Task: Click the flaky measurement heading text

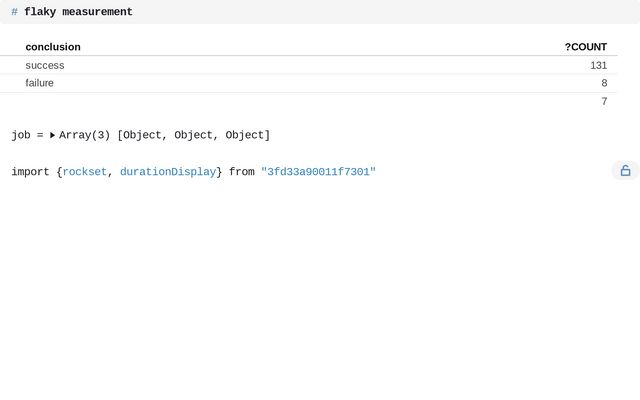Action: pyautogui.click(x=78, y=12)
